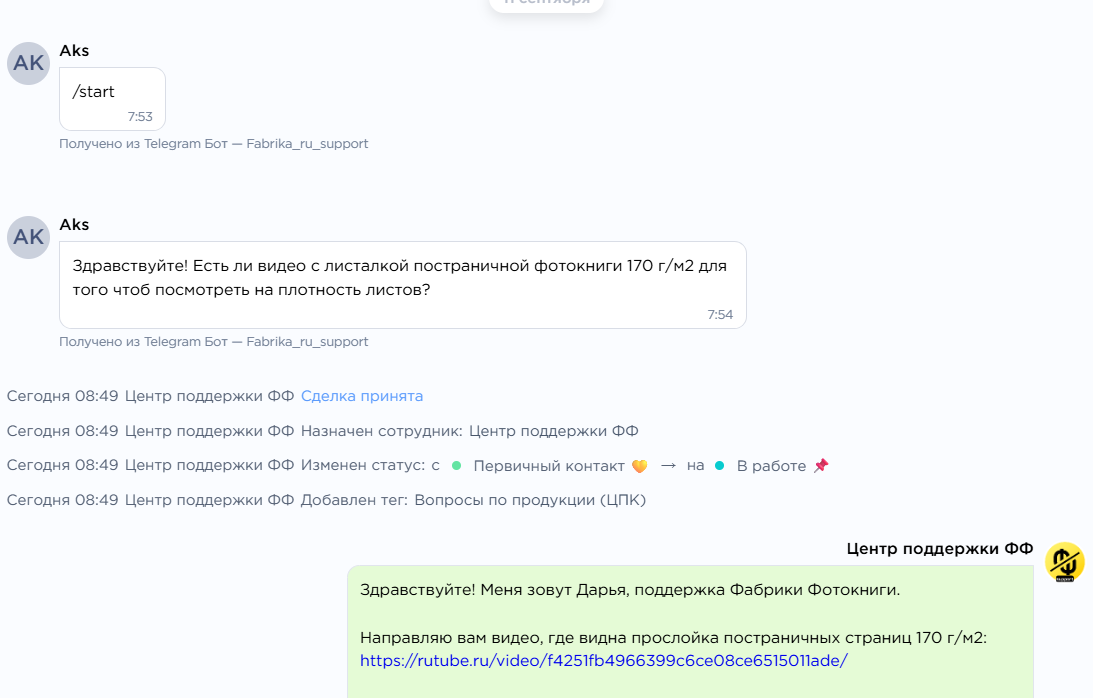Select the message asking about 170 г/м2 photobook video
Image resolution: width=1093 pixels, height=698 pixels.
(x=403, y=285)
